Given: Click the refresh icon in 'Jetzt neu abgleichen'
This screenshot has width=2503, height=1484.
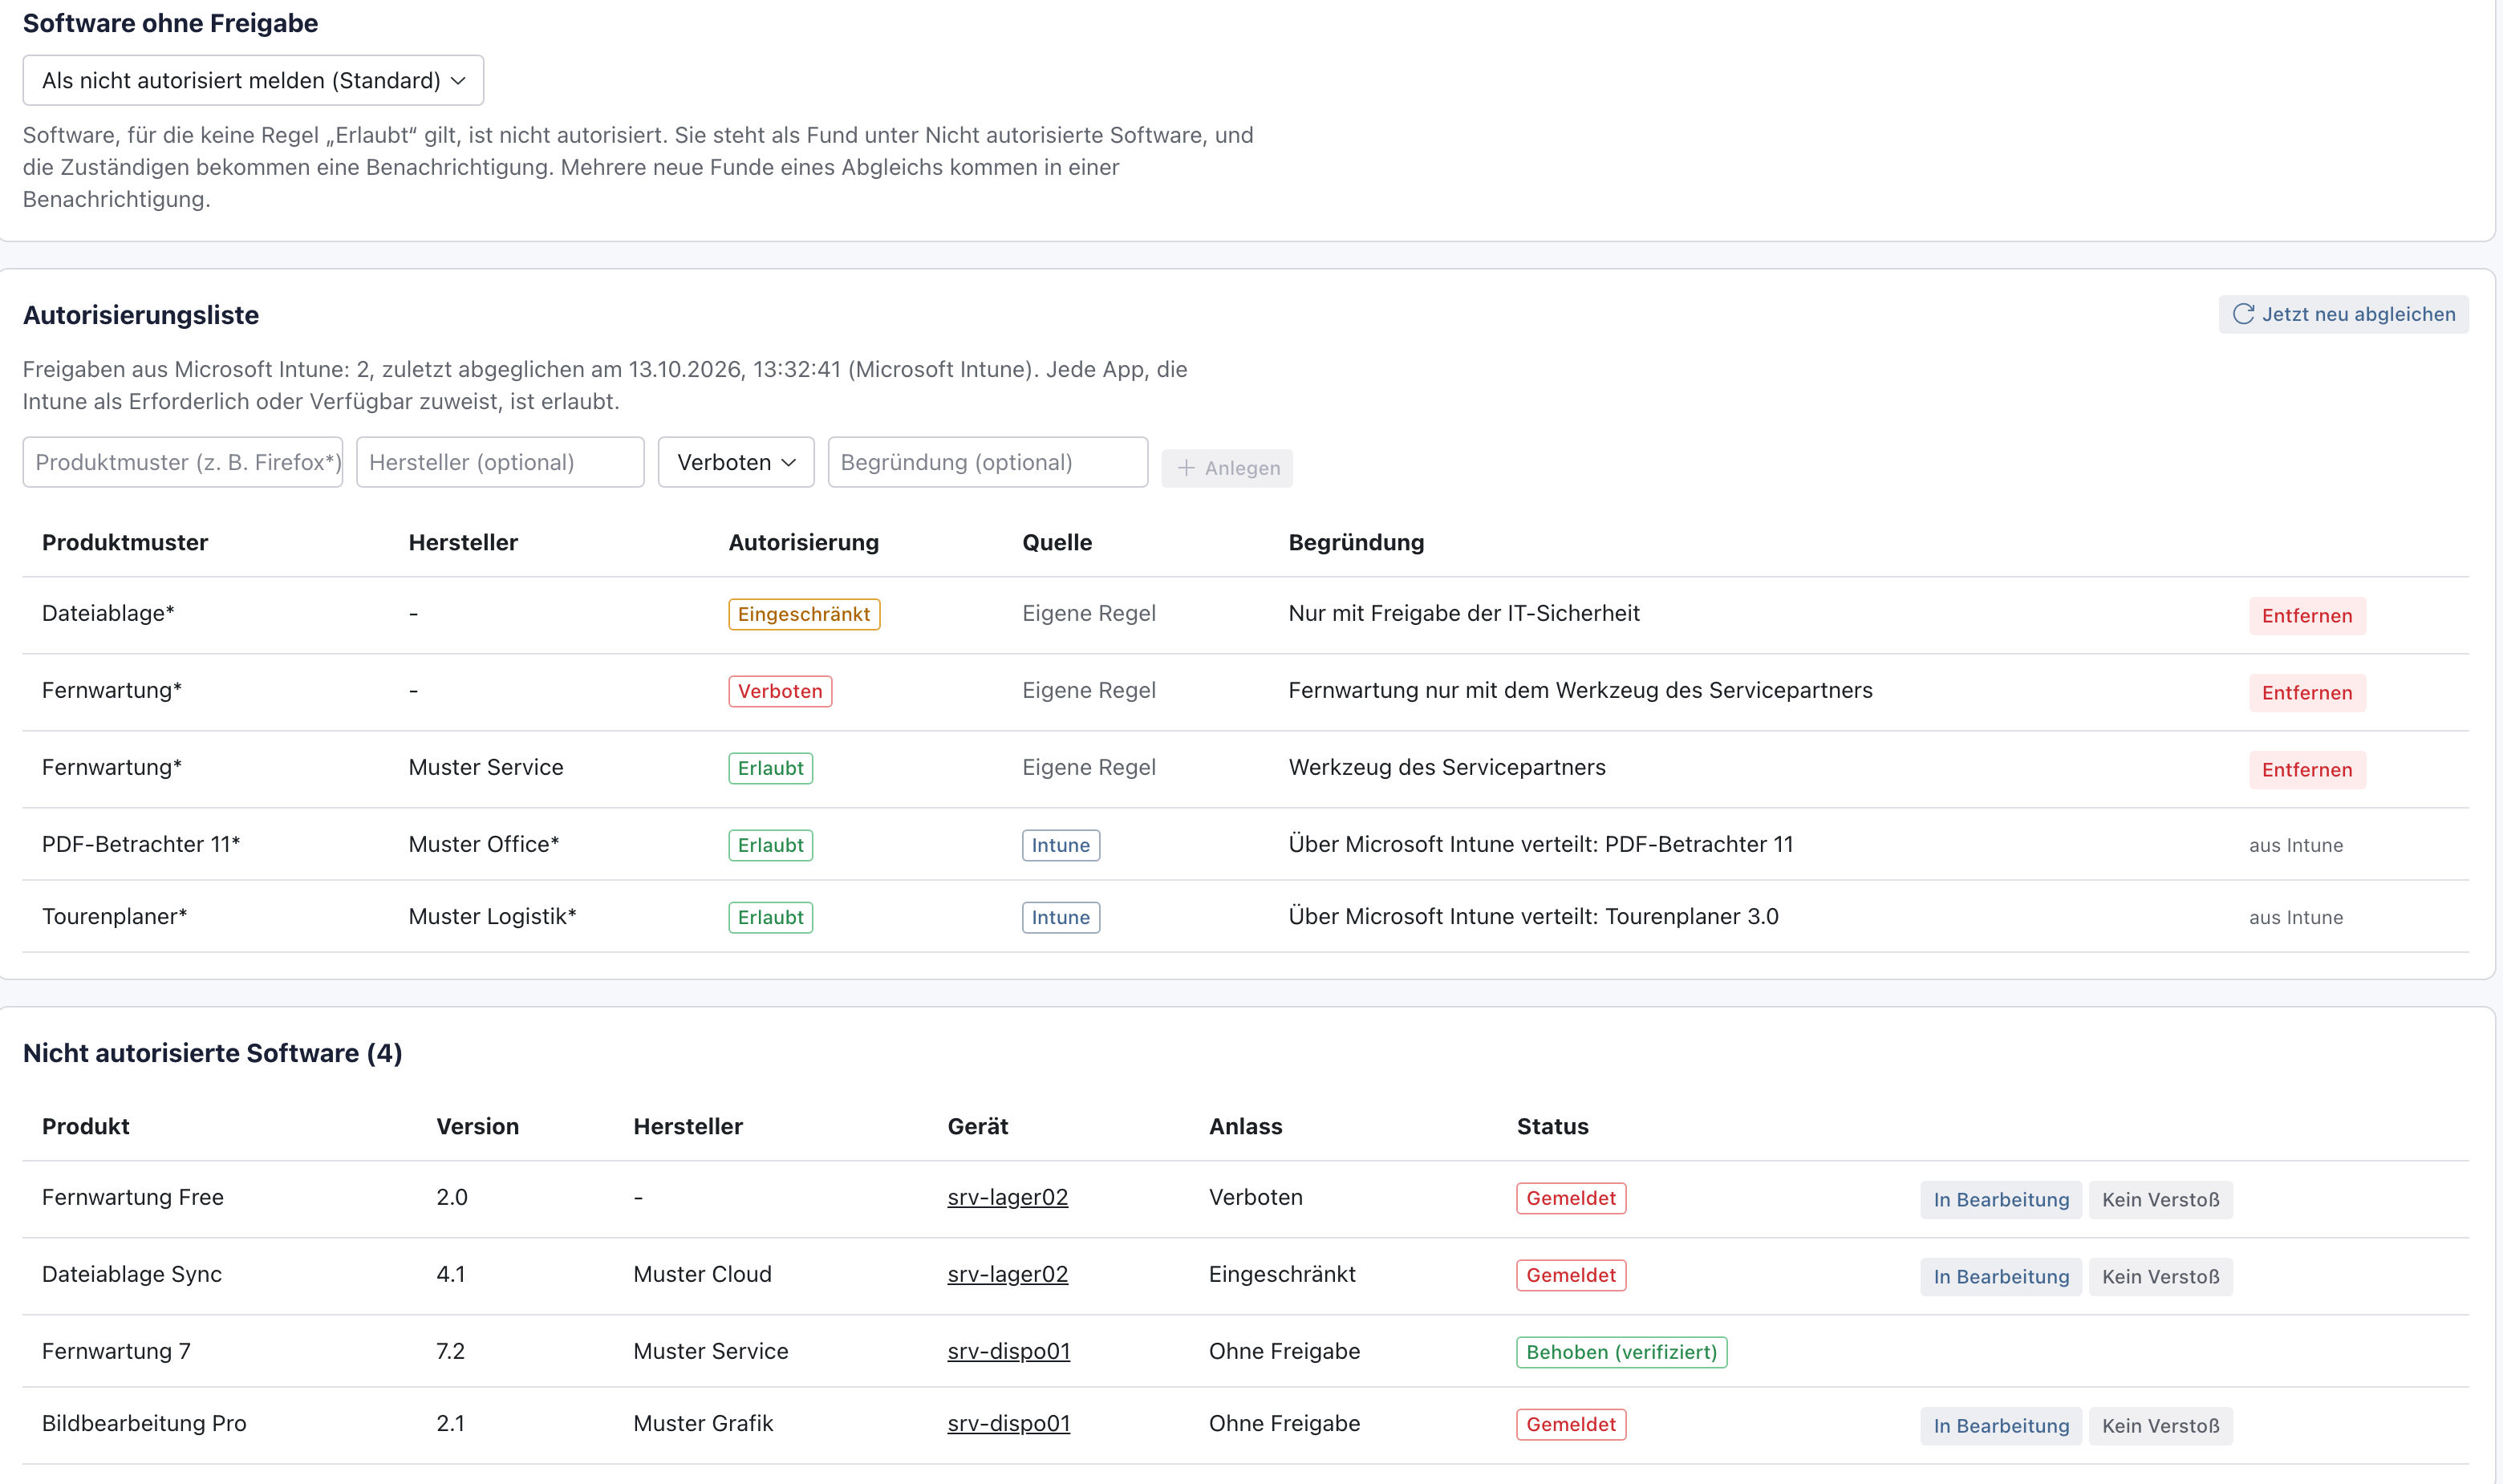Looking at the screenshot, I should tap(2243, 314).
